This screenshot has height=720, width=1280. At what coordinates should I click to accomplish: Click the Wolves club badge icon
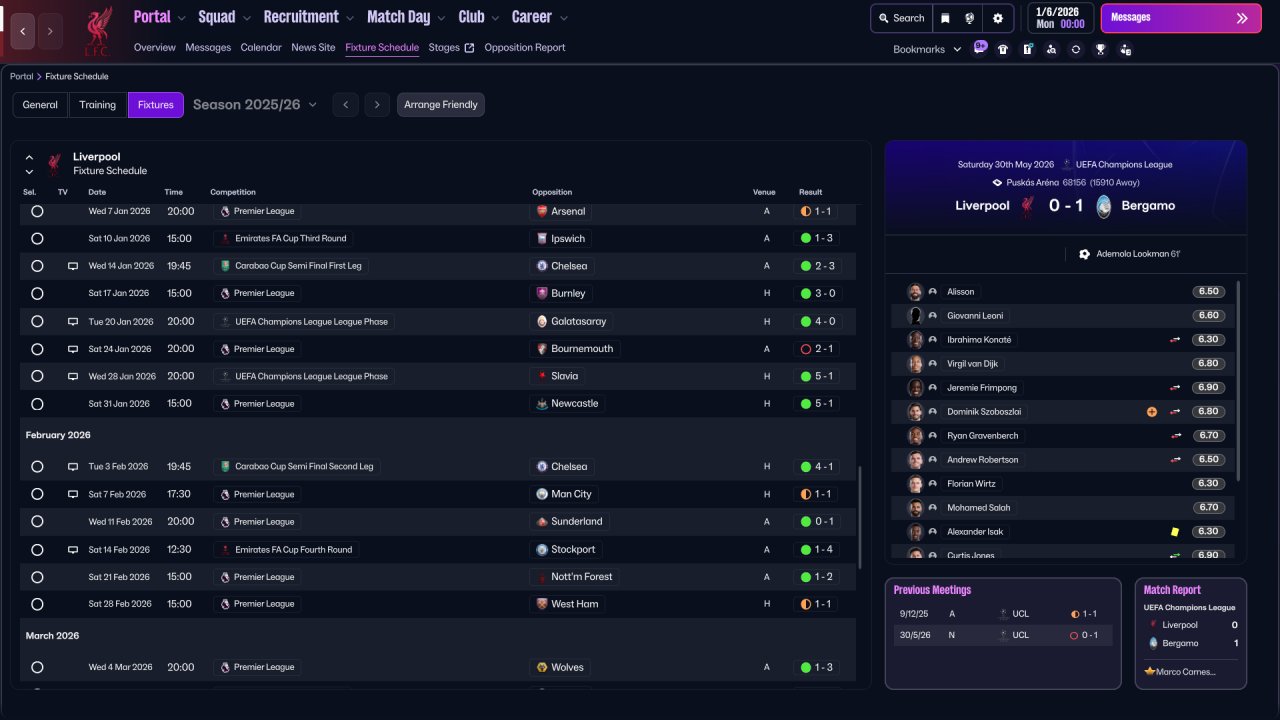click(542, 667)
